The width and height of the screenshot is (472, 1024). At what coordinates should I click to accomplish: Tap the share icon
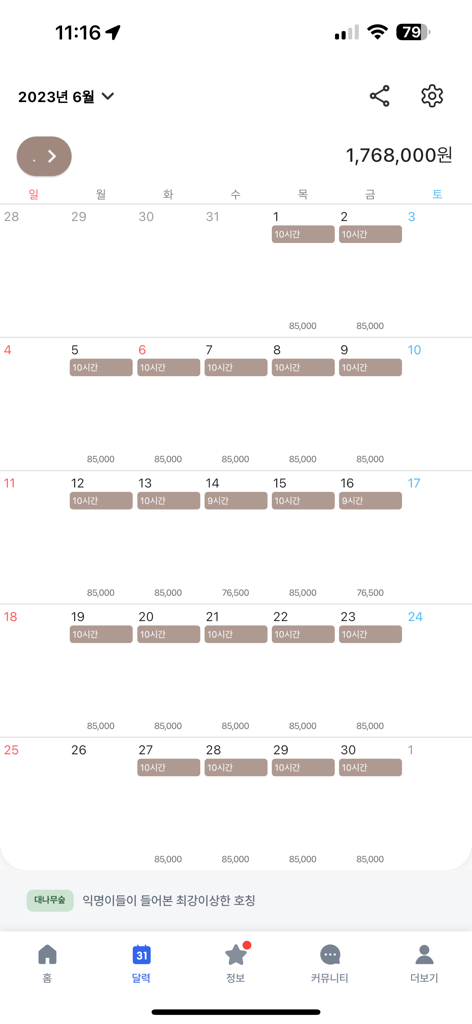click(x=379, y=96)
